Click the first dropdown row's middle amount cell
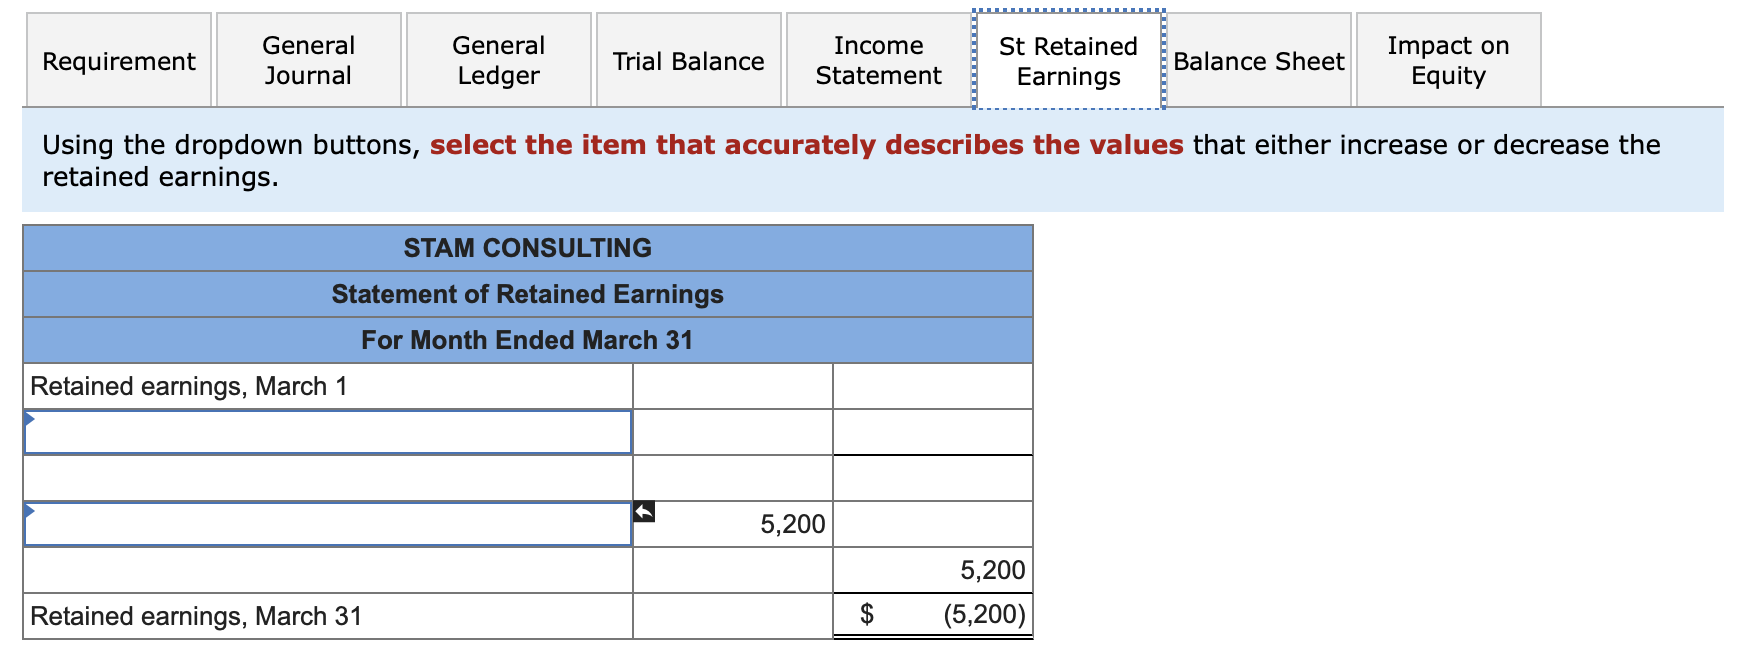Screen dimensions: 1738x658 click(x=733, y=432)
